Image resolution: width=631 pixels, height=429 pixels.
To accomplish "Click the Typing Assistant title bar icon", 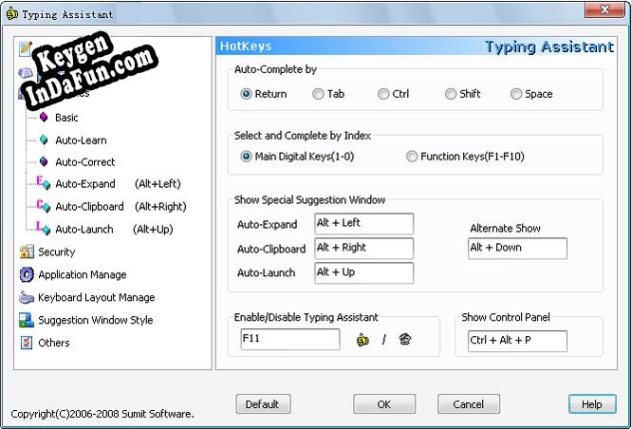I will click(x=12, y=14).
